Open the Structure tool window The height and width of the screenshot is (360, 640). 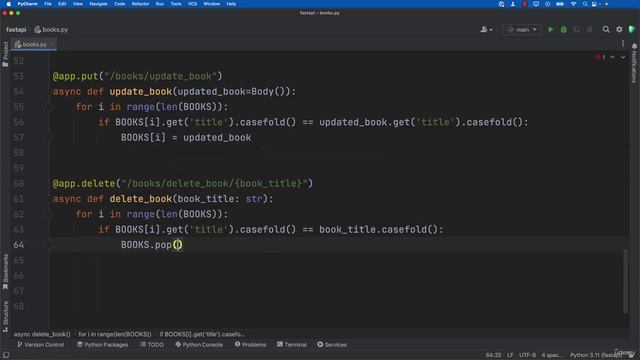(5, 316)
